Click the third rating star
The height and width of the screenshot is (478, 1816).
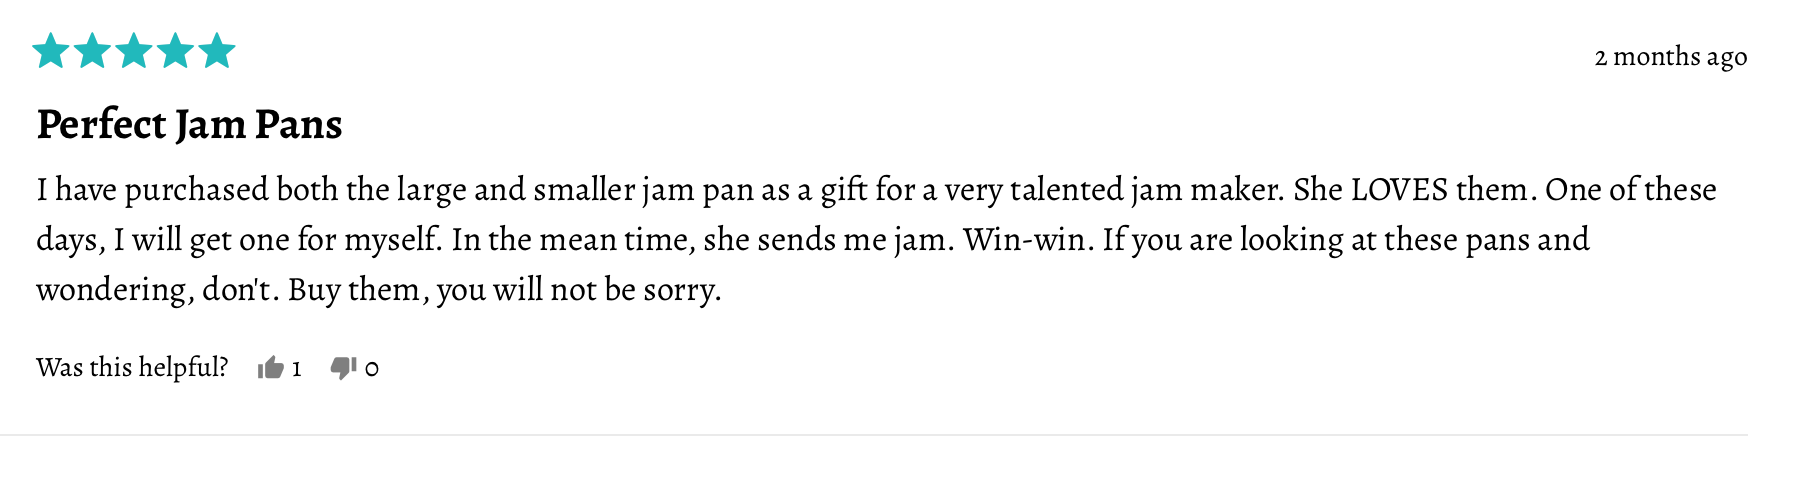(133, 51)
